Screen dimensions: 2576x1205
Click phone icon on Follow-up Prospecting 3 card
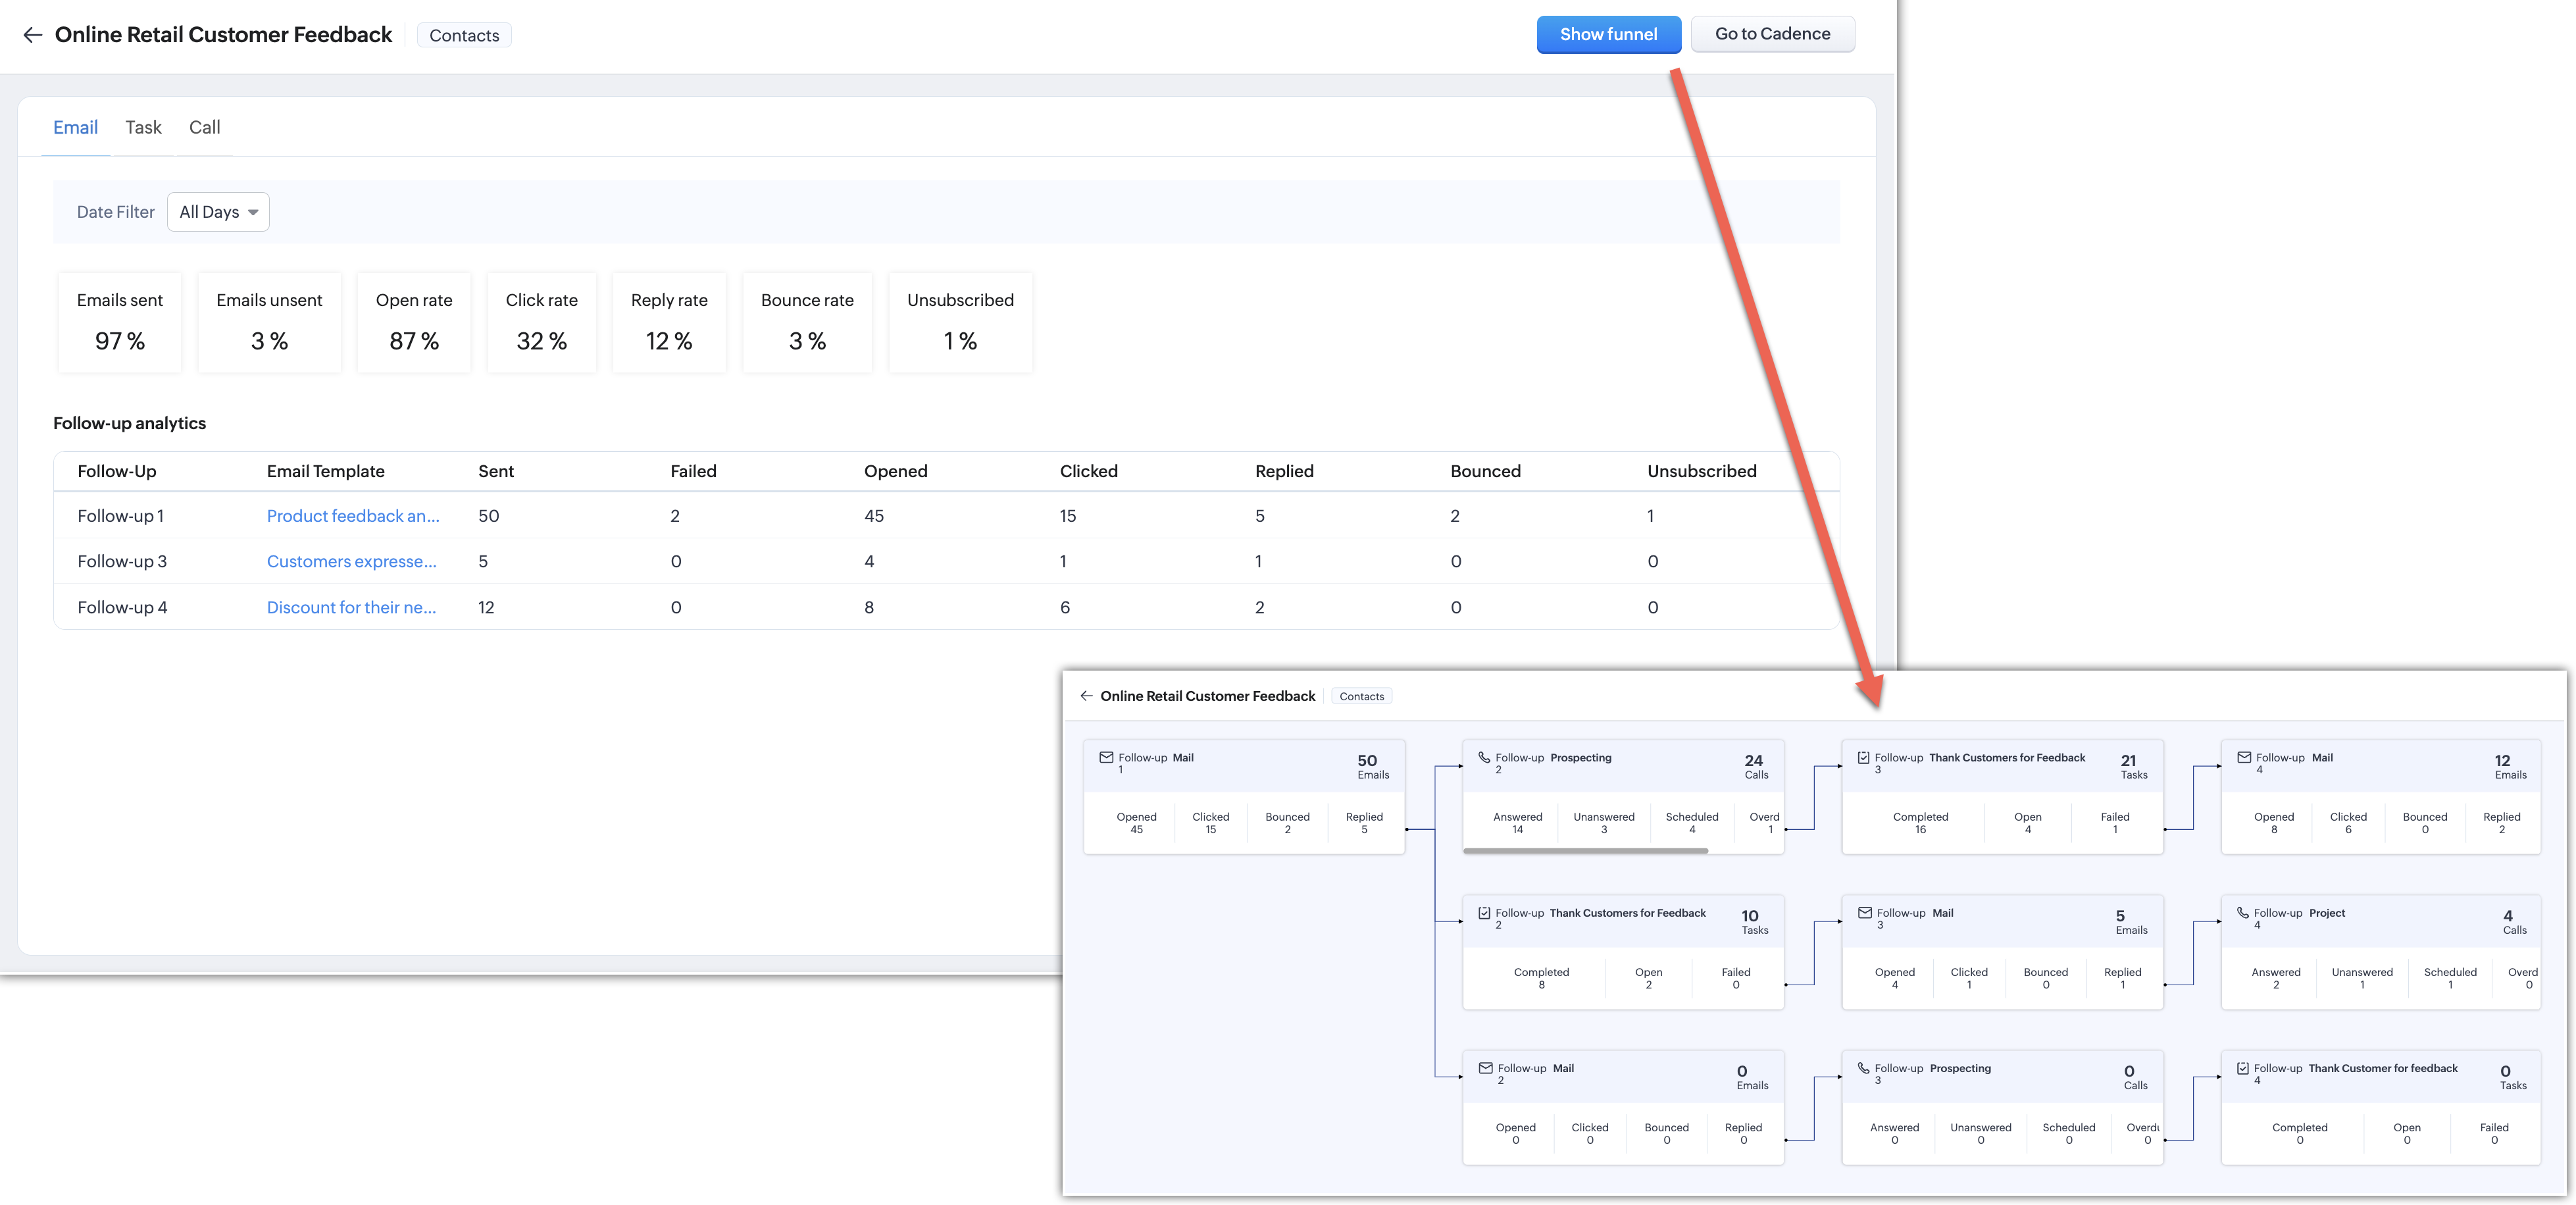pos(1863,1068)
